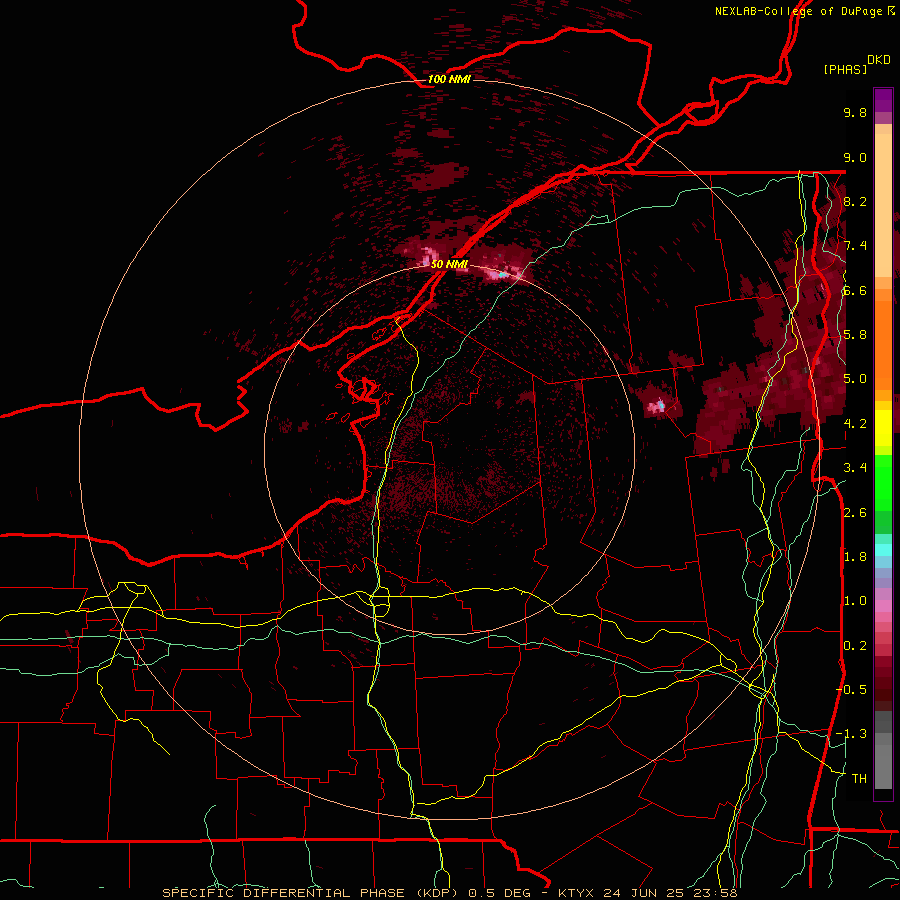Click the 5.8 scale value

[x=855, y=335]
